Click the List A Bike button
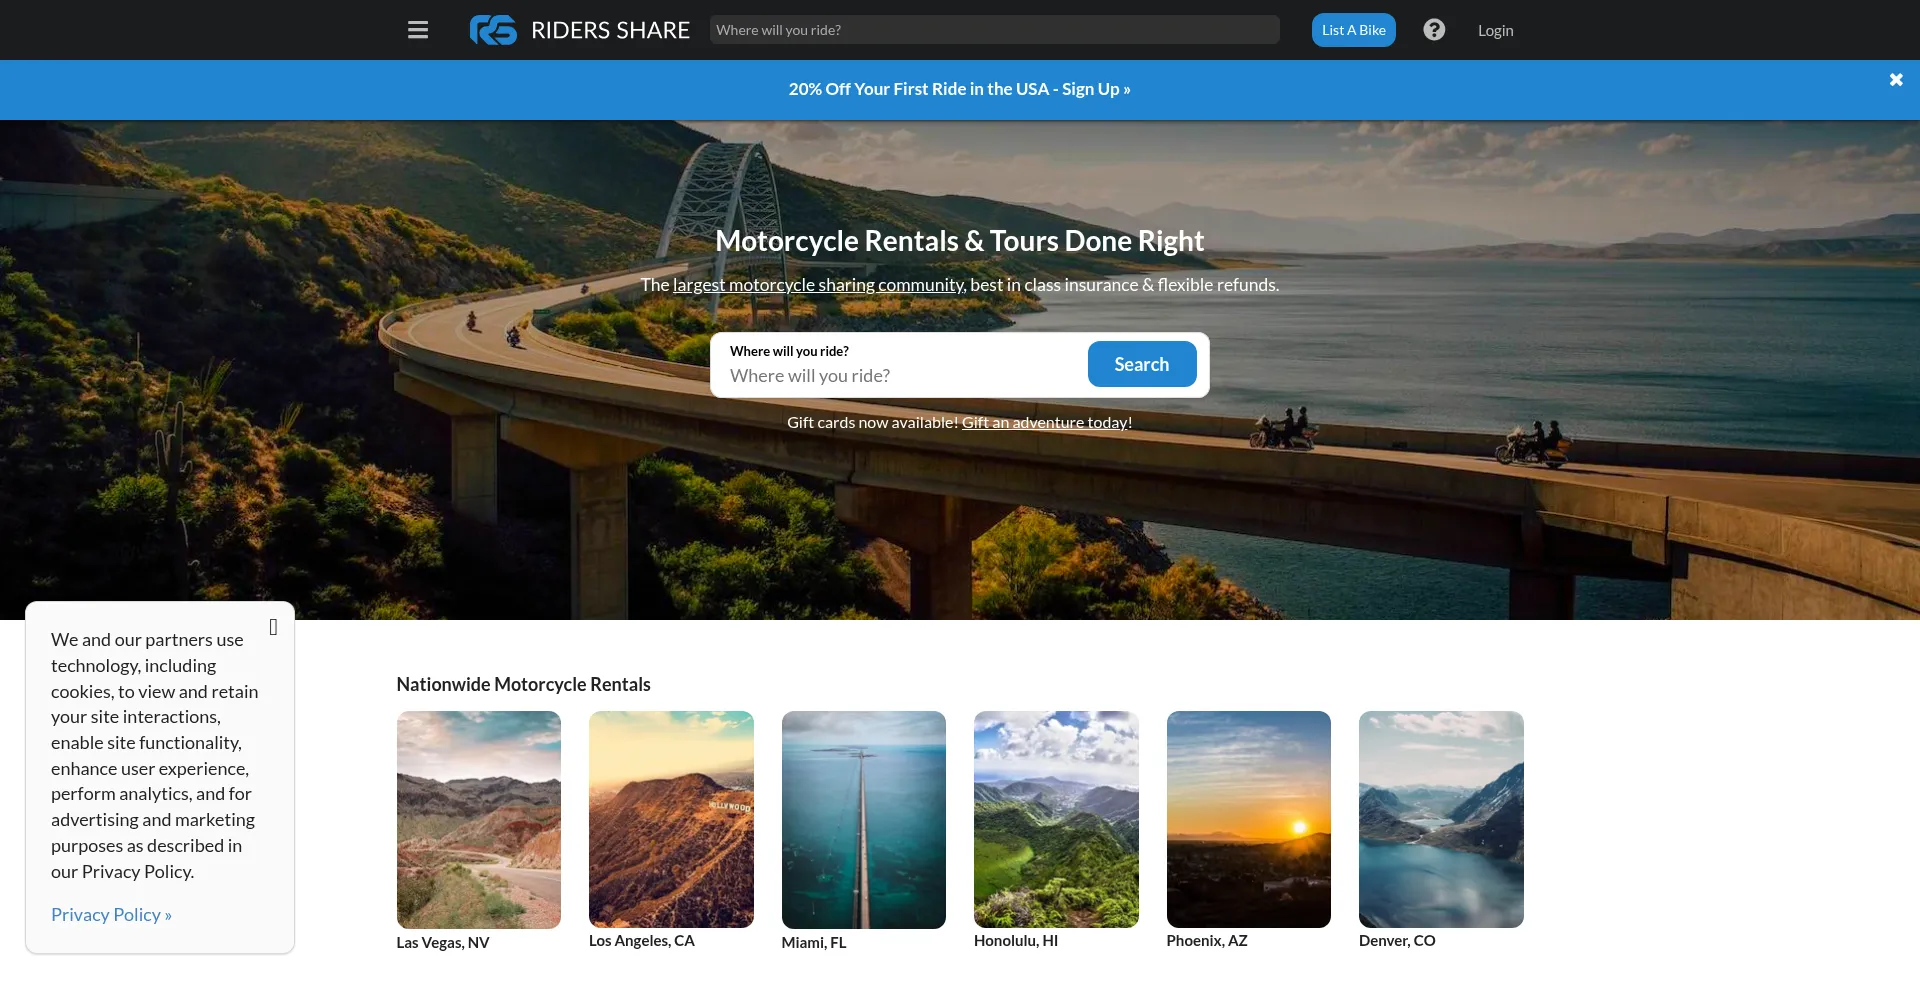Screen dimensions: 1920x993 click(x=1353, y=30)
